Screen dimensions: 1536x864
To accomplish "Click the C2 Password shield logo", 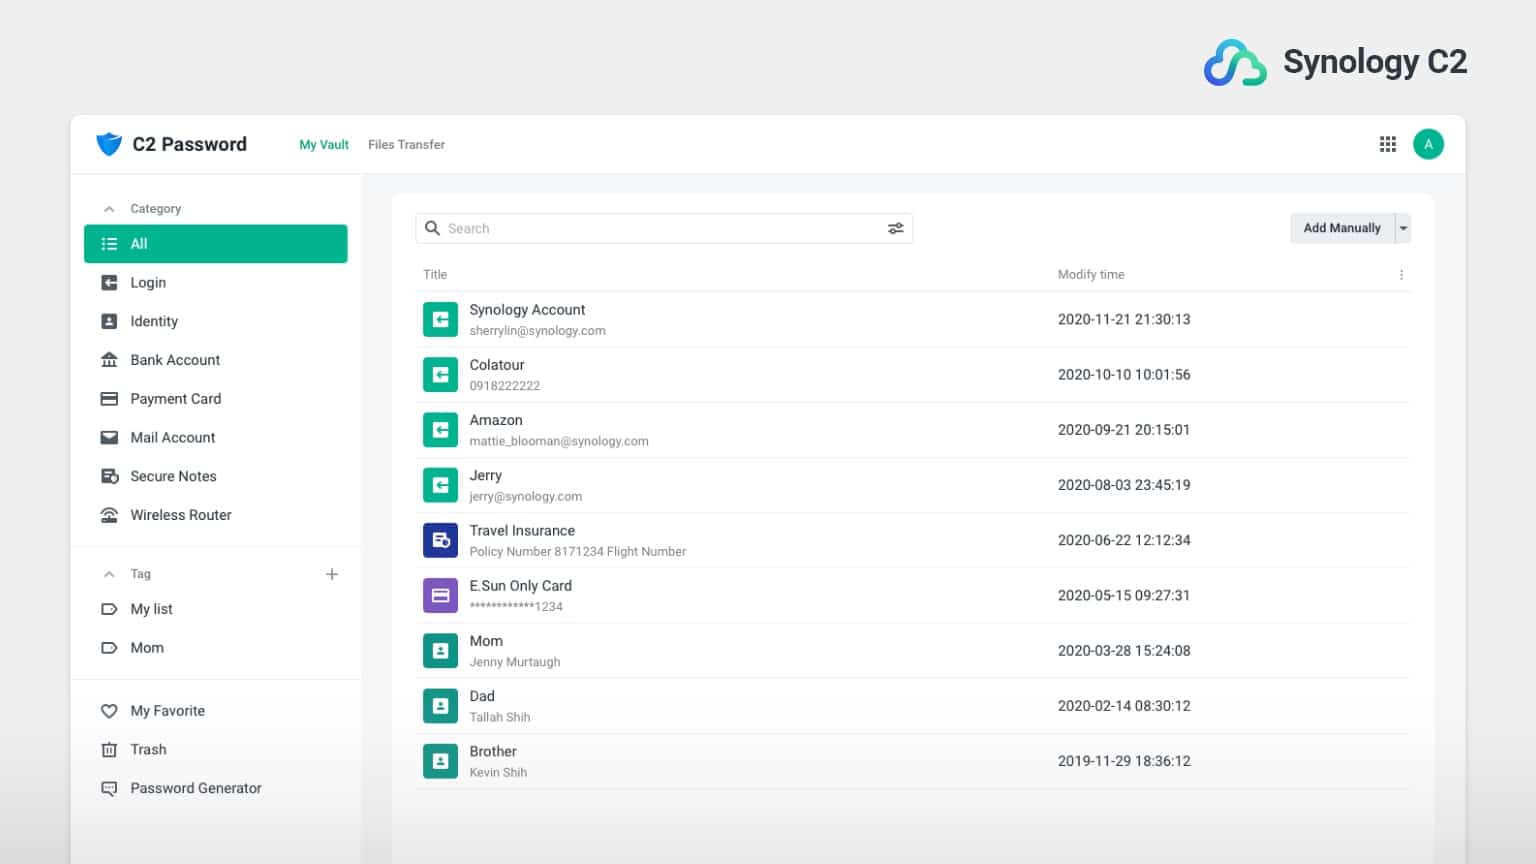I will pos(109,144).
